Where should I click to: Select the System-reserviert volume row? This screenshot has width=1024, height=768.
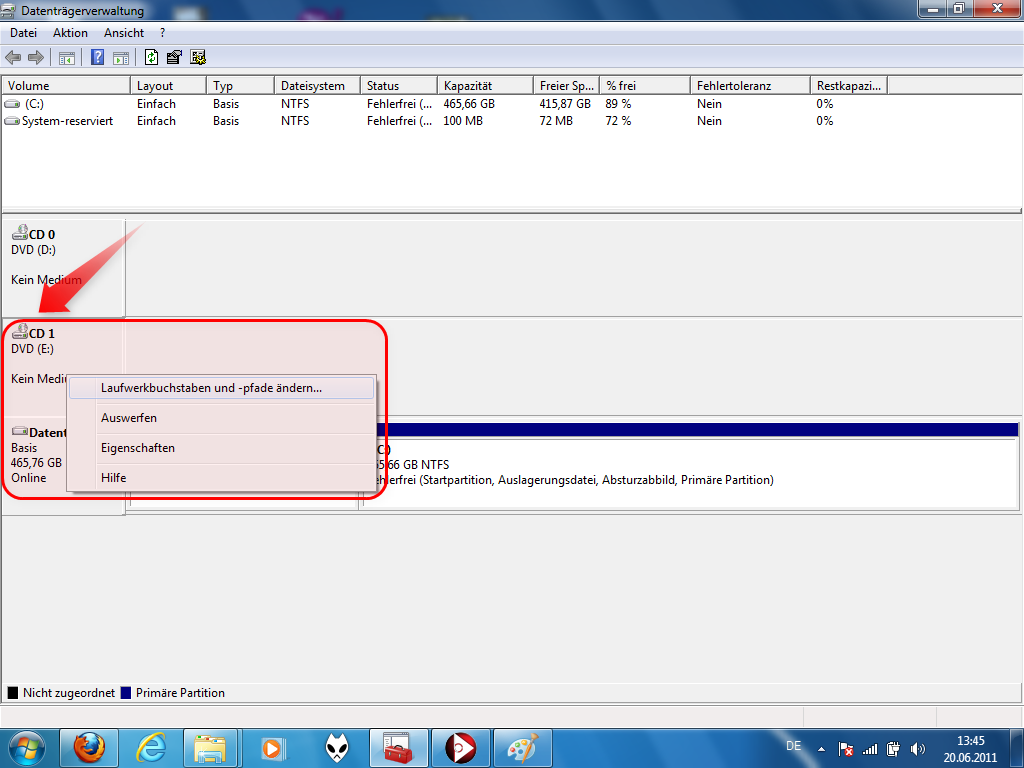coord(67,121)
